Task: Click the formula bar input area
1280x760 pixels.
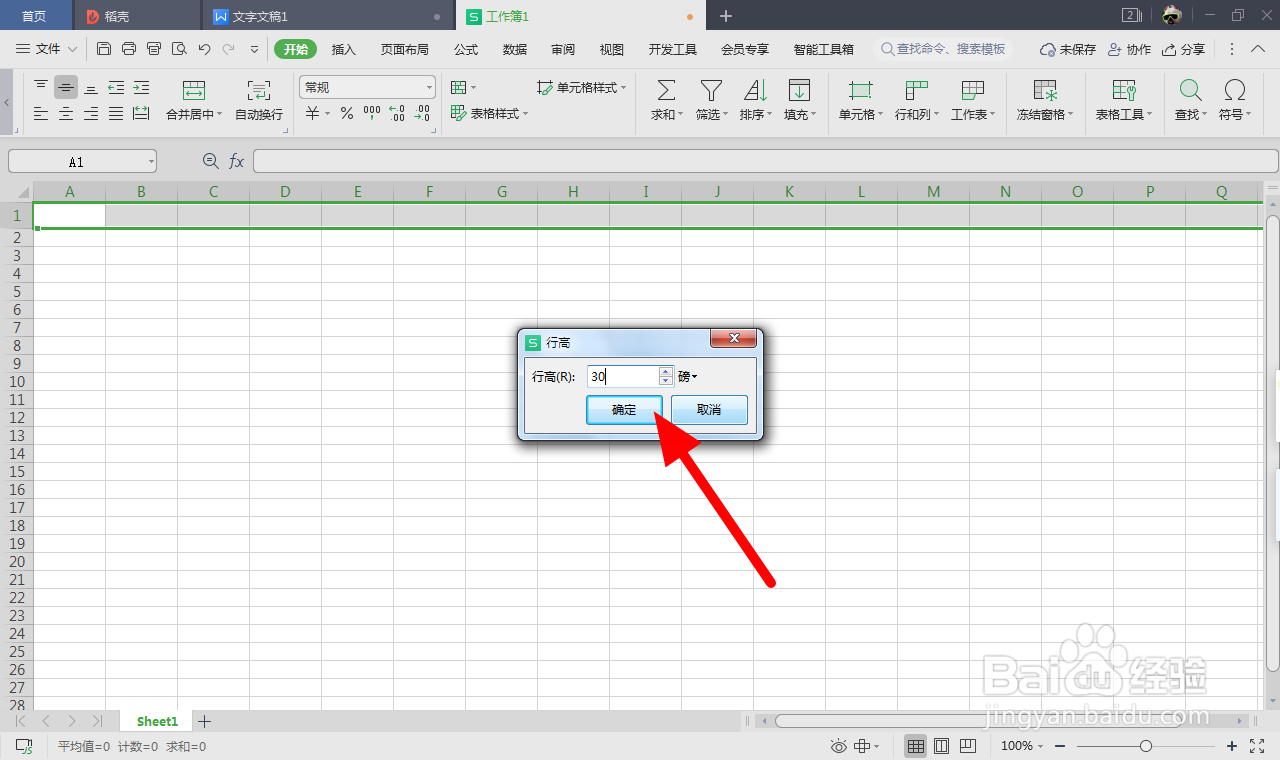Action: [x=765, y=161]
